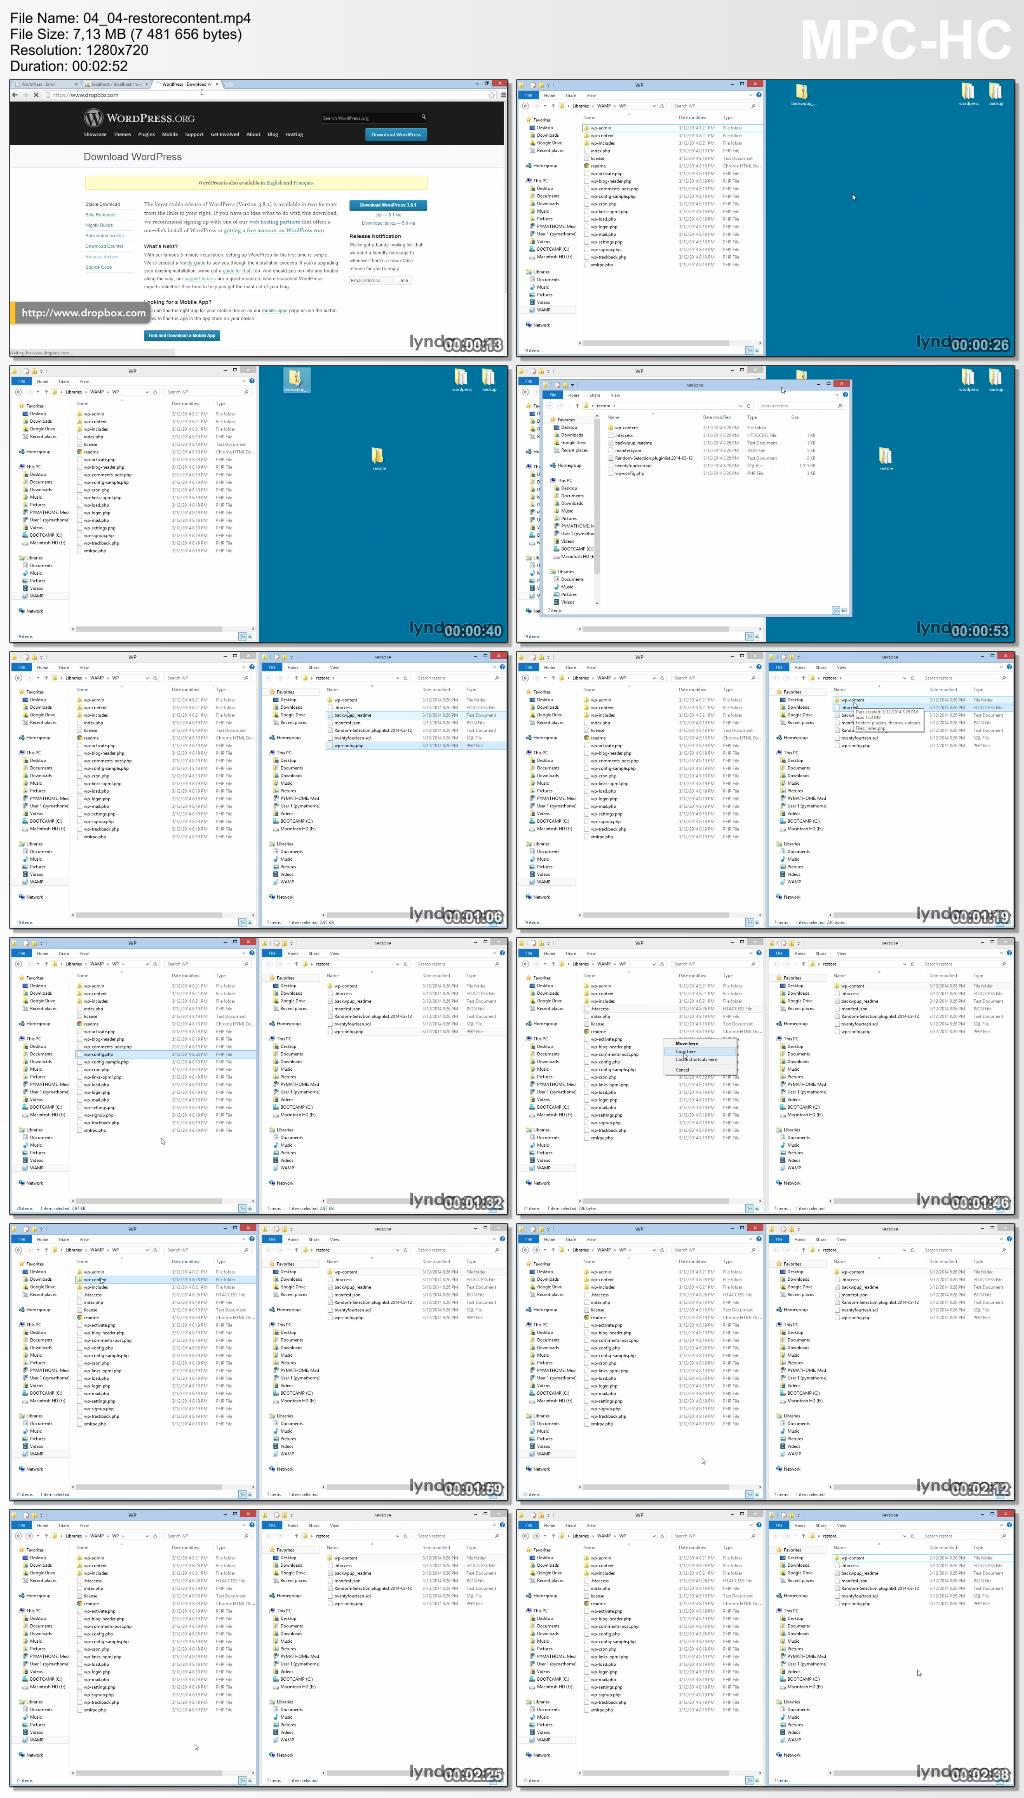Open the Plugins nav link on WordPress.org page
The height and width of the screenshot is (1798, 1024).
coord(146,134)
